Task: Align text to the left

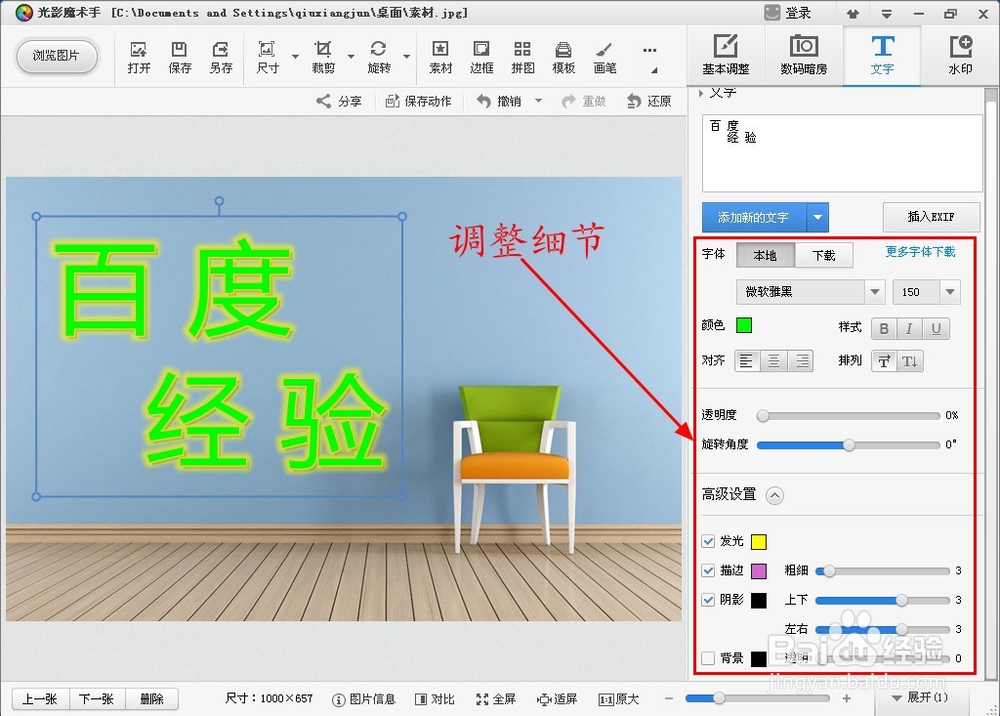Action: (747, 362)
